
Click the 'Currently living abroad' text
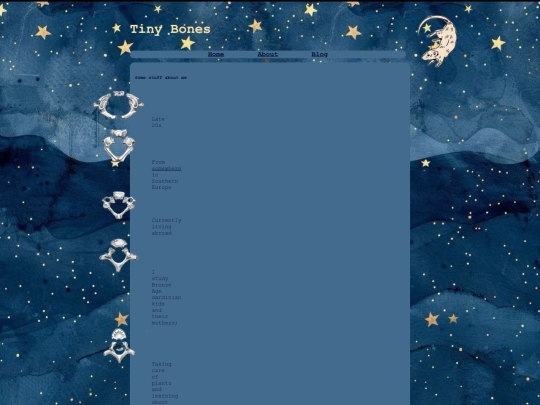coord(166,227)
